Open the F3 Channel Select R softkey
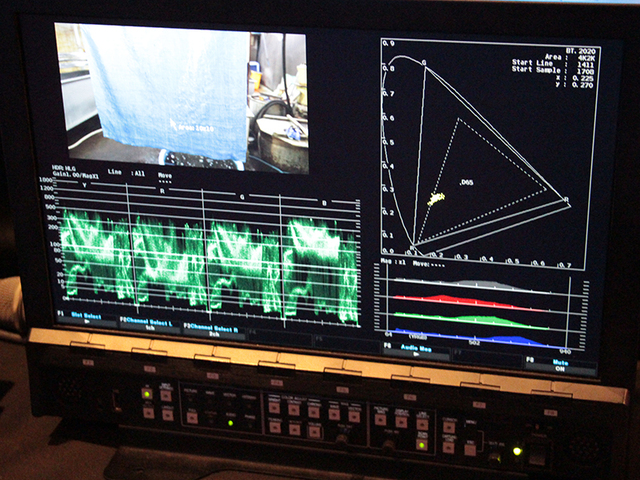The width and height of the screenshot is (640, 480). (214, 331)
